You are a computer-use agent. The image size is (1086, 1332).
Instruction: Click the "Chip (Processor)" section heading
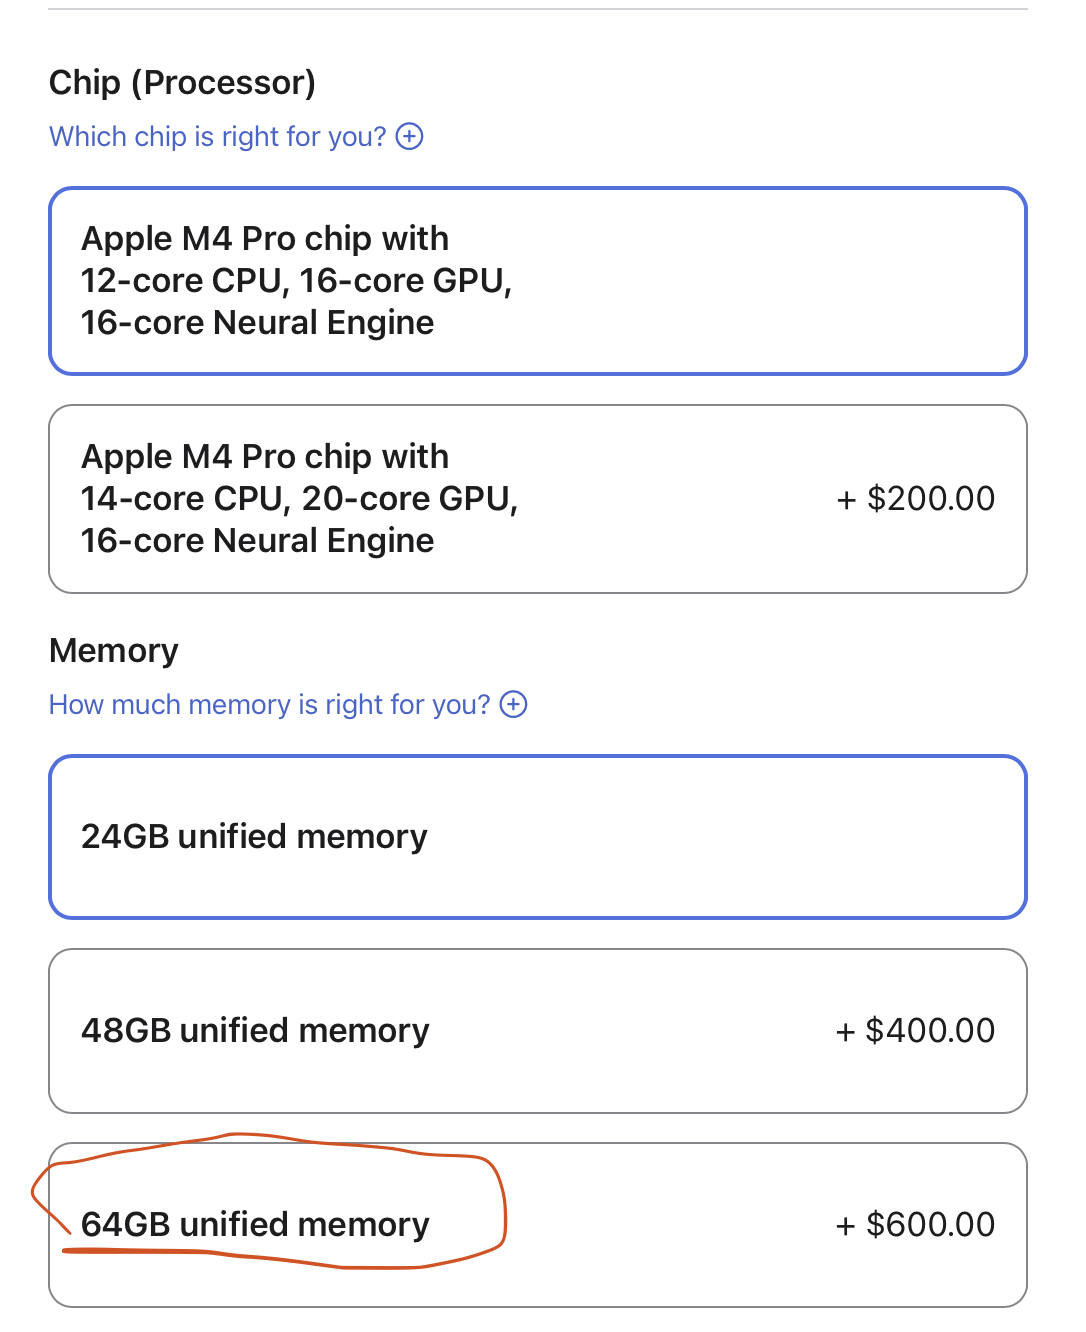coord(182,82)
